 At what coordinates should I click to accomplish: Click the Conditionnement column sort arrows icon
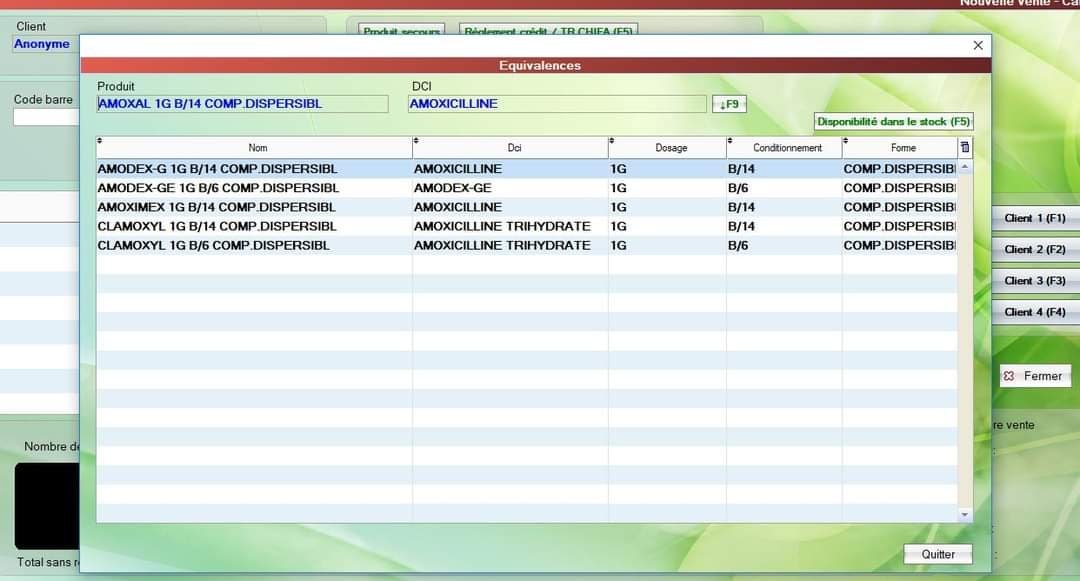[730, 140]
